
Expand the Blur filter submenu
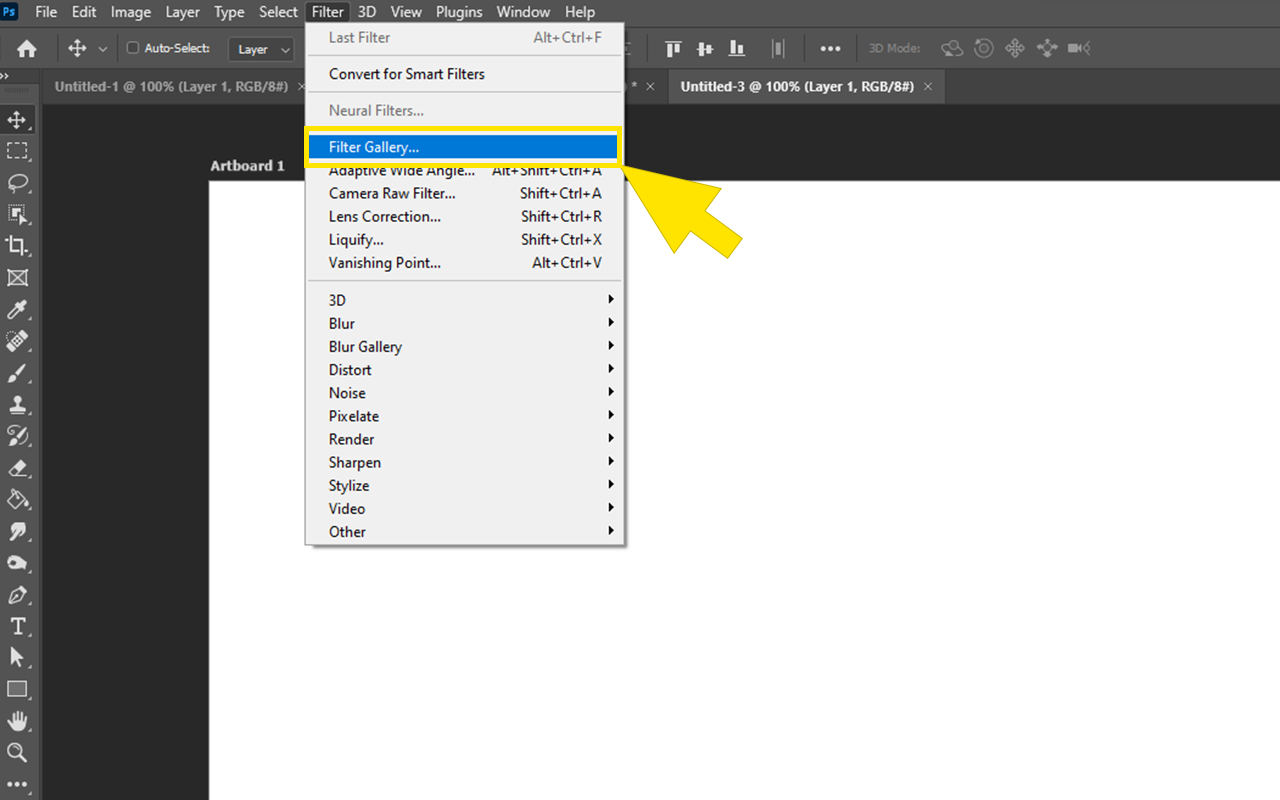342,323
